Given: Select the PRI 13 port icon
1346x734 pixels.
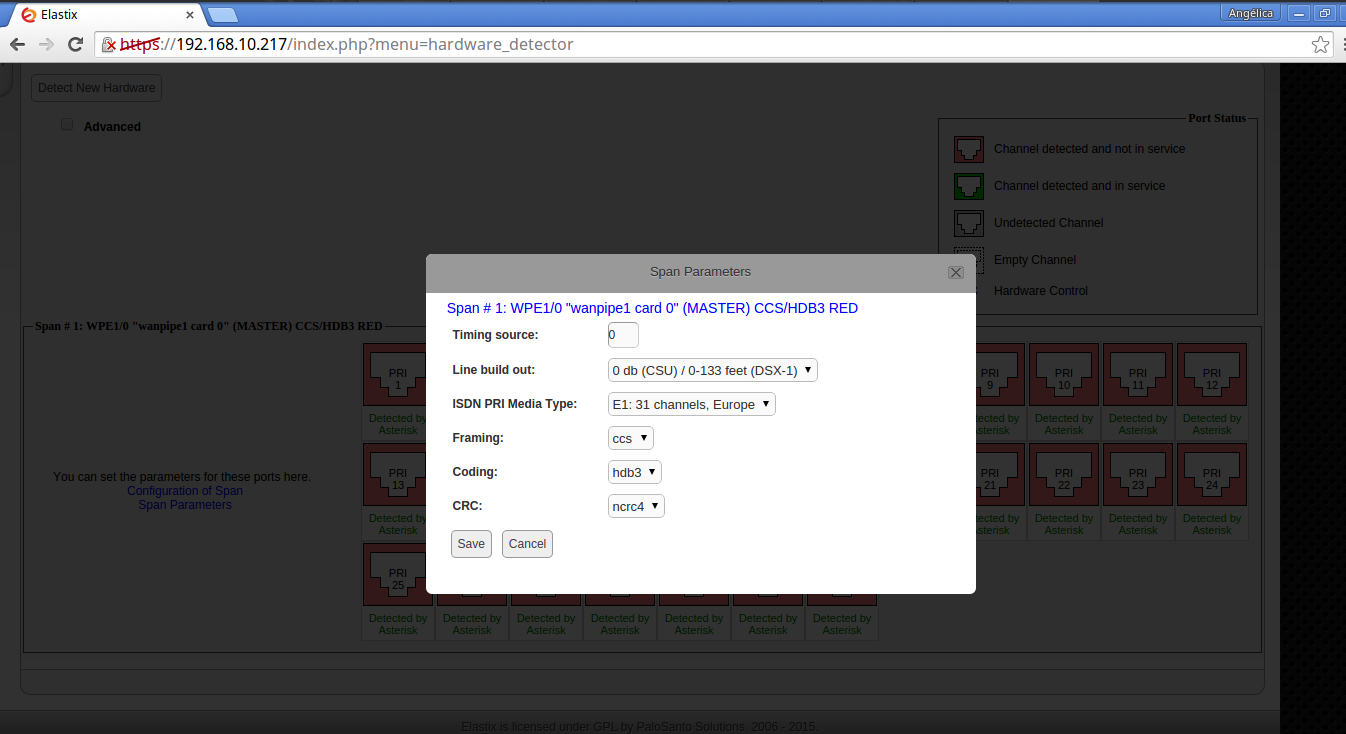Looking at the screenshot, I should point(397,477).
